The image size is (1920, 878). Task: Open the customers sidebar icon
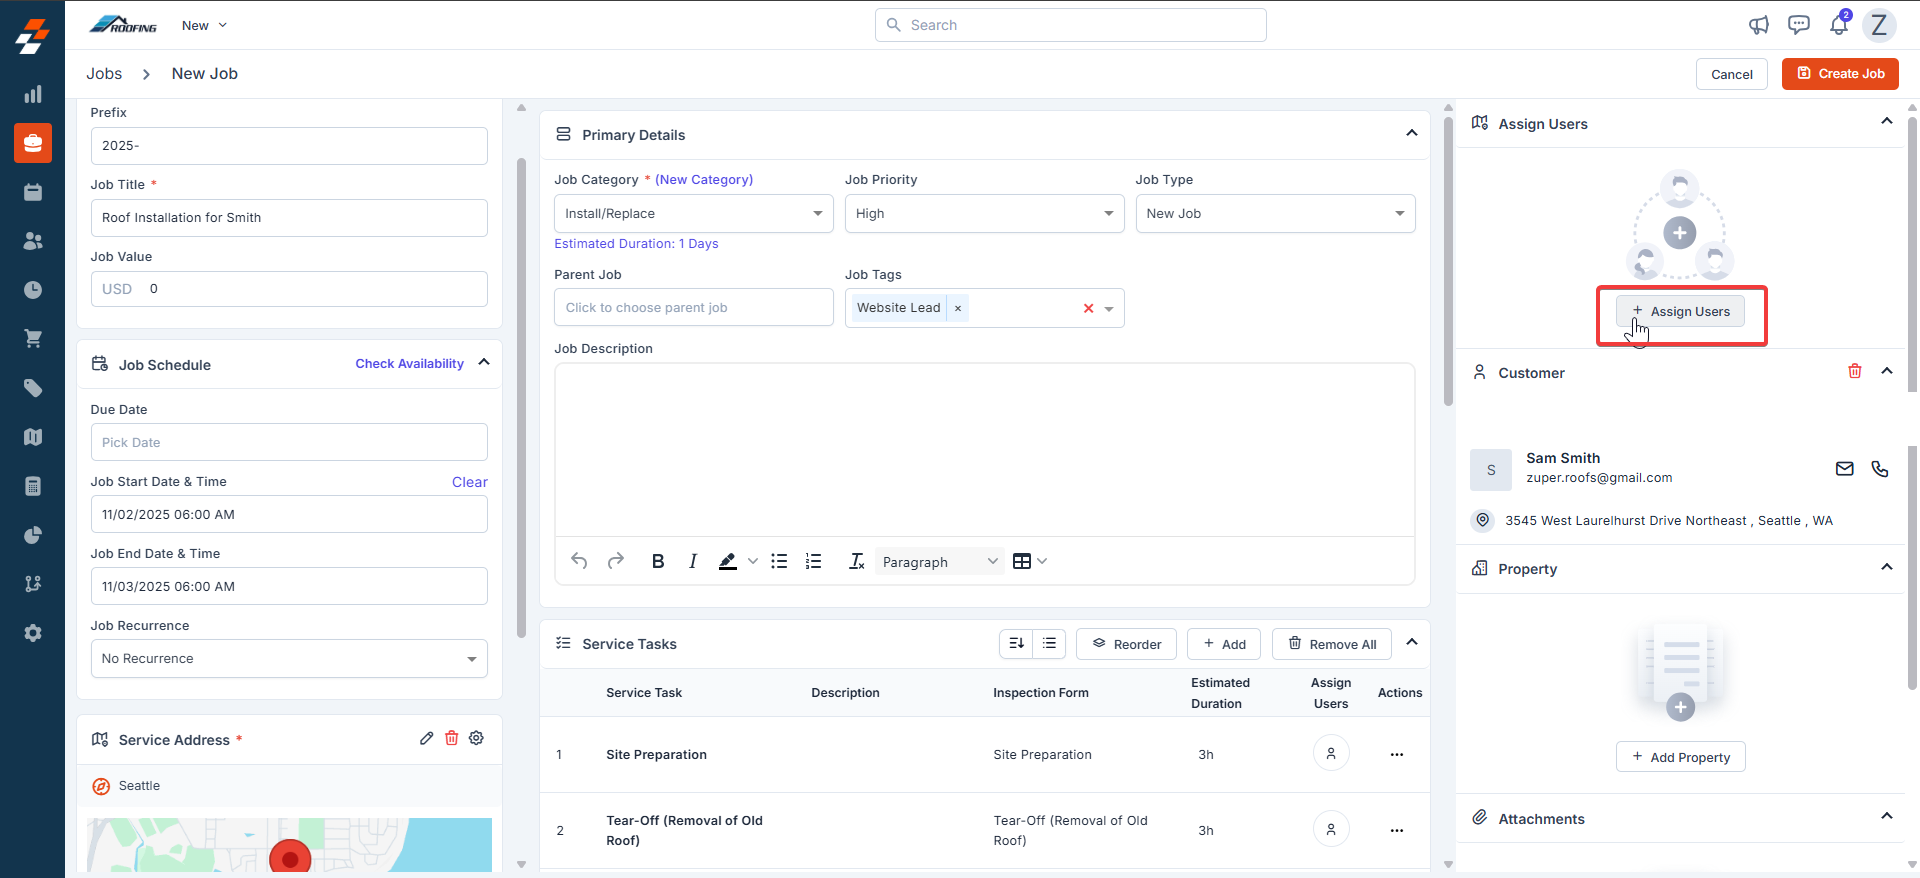(33, 241)
